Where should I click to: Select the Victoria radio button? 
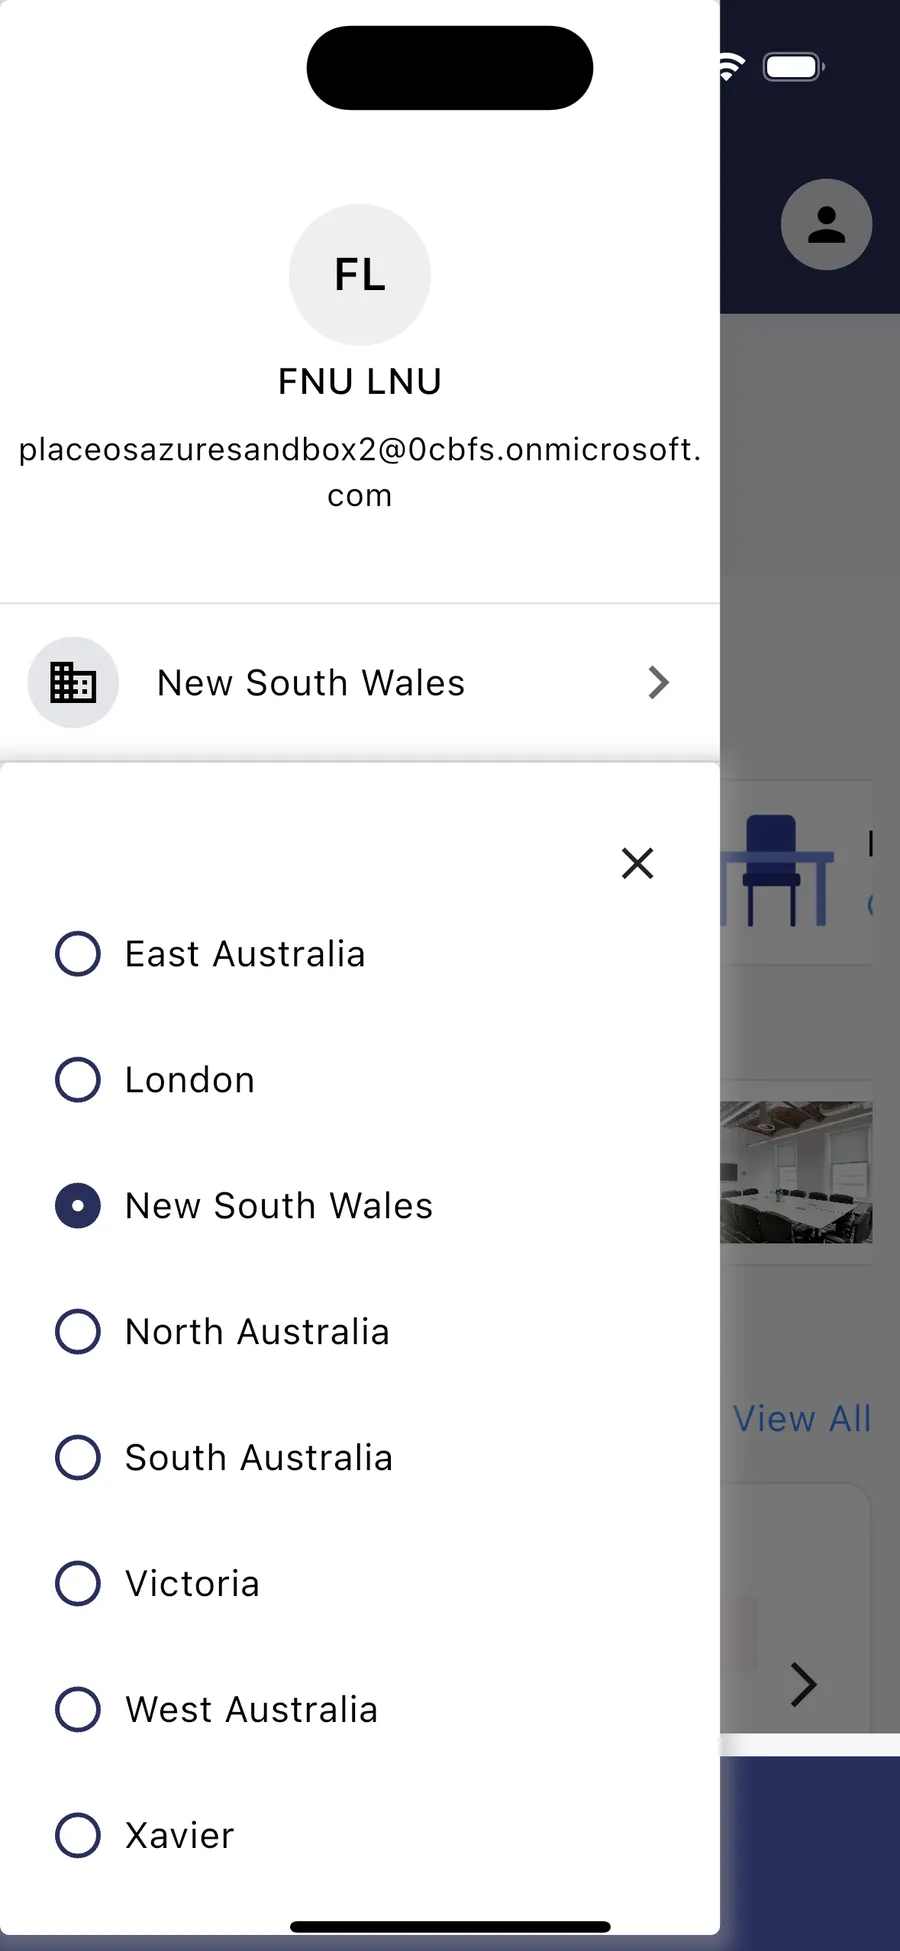coord(78,1584)
